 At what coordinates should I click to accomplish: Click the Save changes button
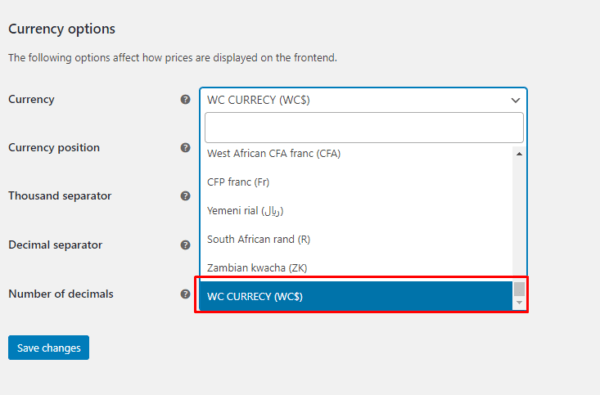(49, 348)
